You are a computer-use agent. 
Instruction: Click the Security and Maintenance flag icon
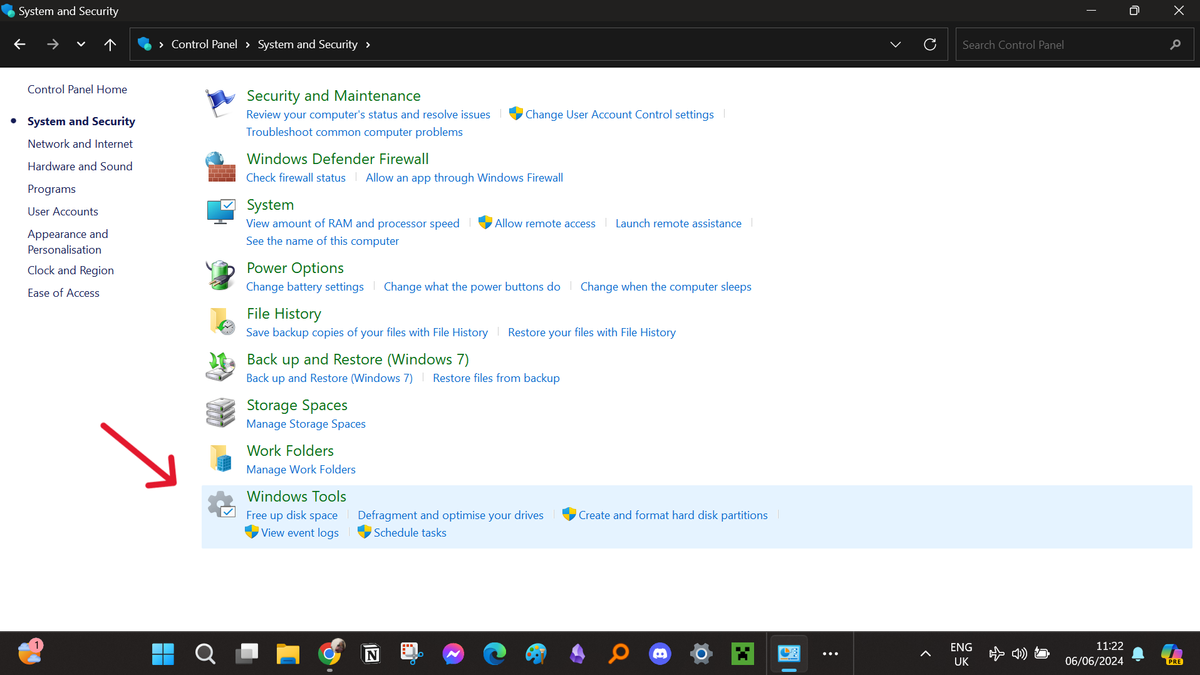click(220, 103)
